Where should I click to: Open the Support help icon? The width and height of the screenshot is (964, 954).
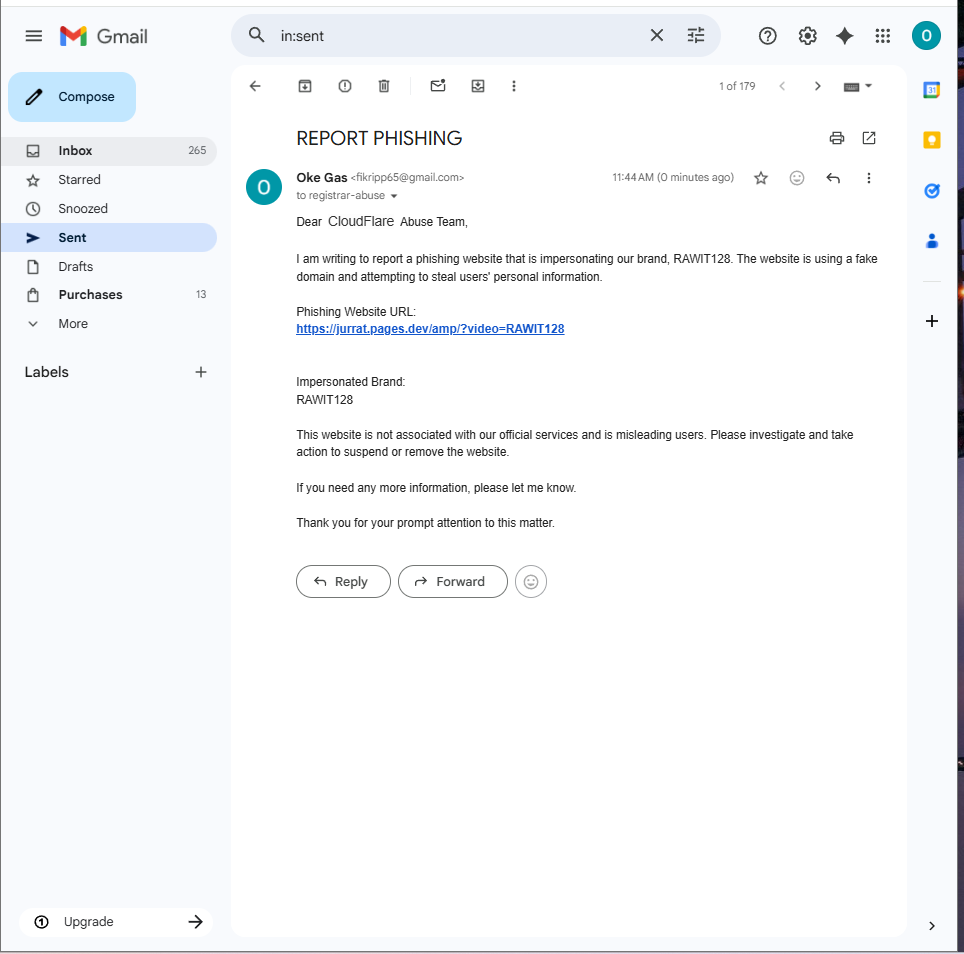pyautogui.click(x=767, y=36)
